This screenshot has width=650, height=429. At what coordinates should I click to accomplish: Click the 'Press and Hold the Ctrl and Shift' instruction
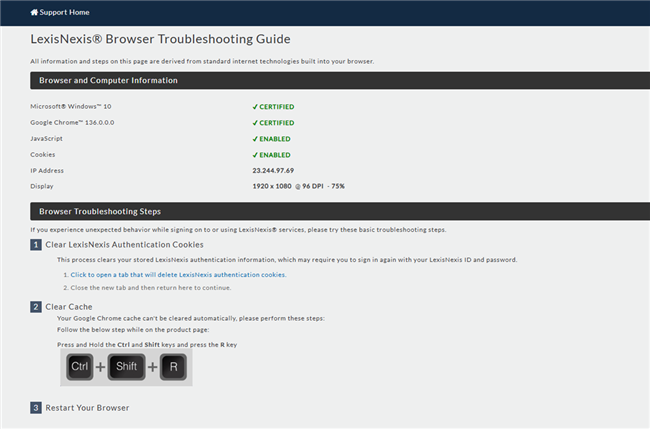(x=147, y=345)
